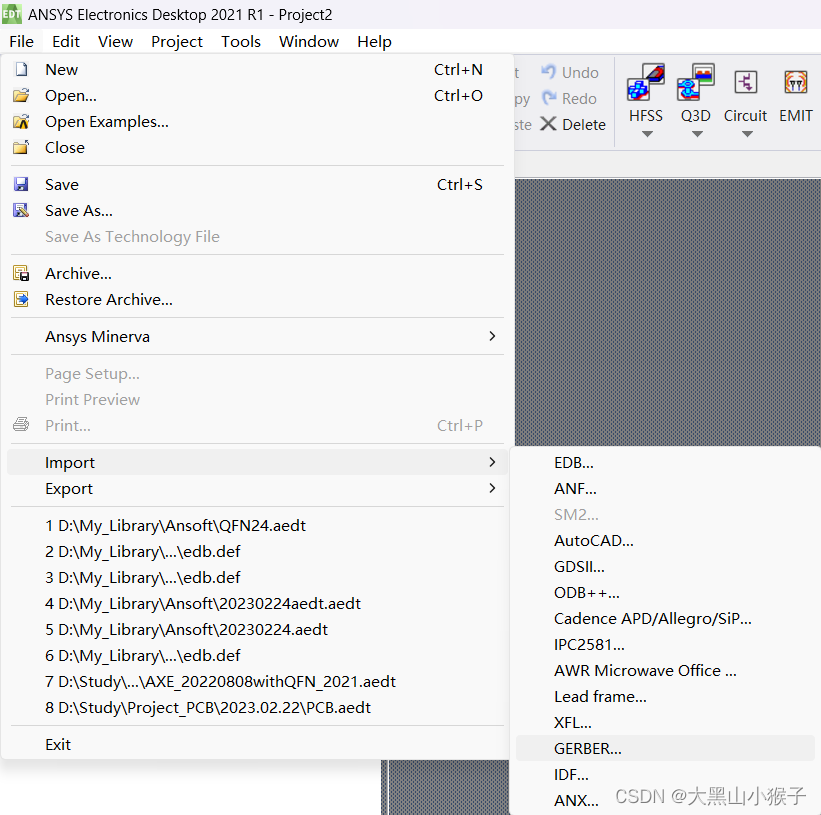
Task: Open the Export submenu entry
Action: click(x=257, y=488)
